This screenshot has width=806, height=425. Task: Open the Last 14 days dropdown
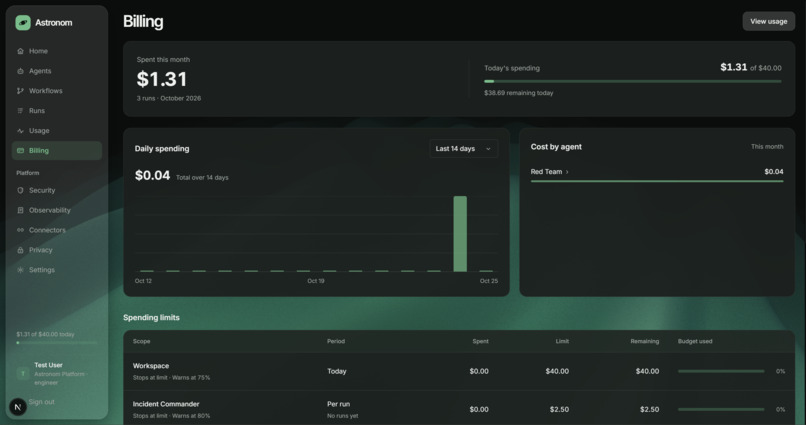pyautogui.click(x=464, y=149)
